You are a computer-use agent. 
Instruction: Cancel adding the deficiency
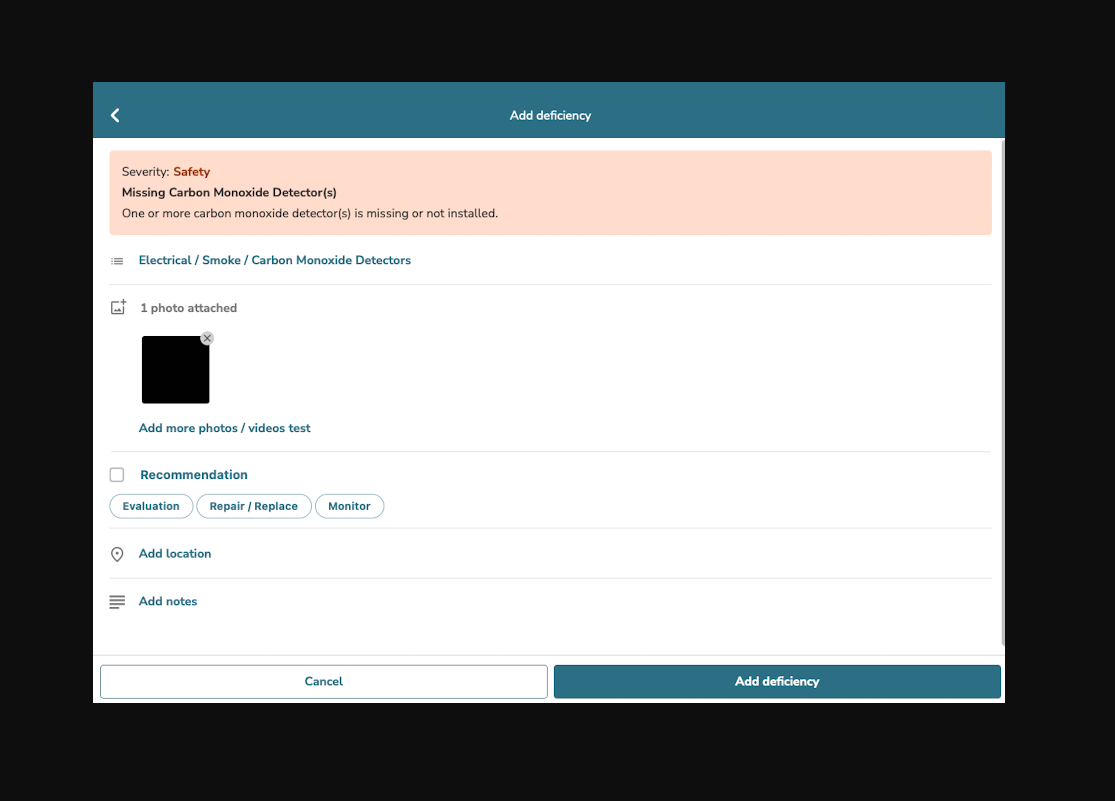324,681
